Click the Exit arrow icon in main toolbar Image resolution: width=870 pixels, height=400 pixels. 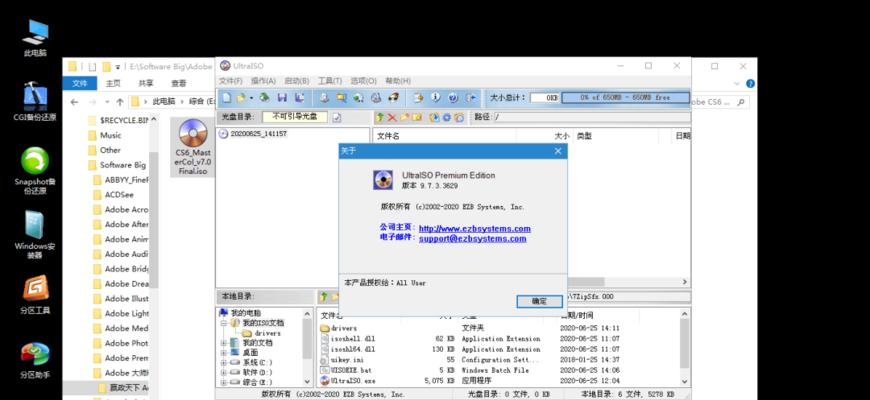(x=471, y=98)
